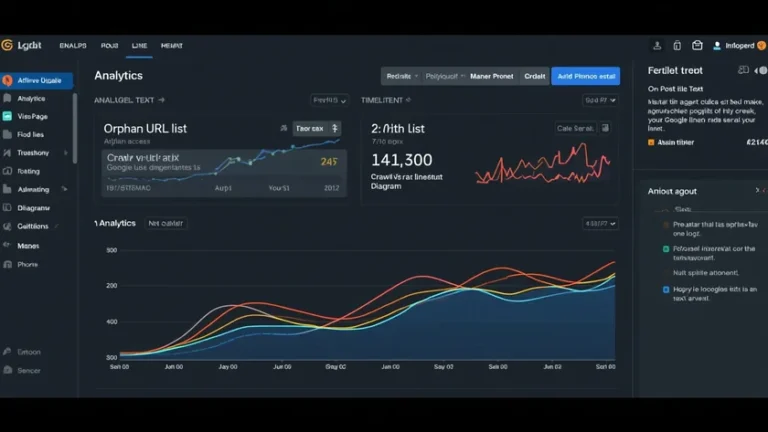
Task: Check the green Fofonsel box
Action: pos(666,249)
